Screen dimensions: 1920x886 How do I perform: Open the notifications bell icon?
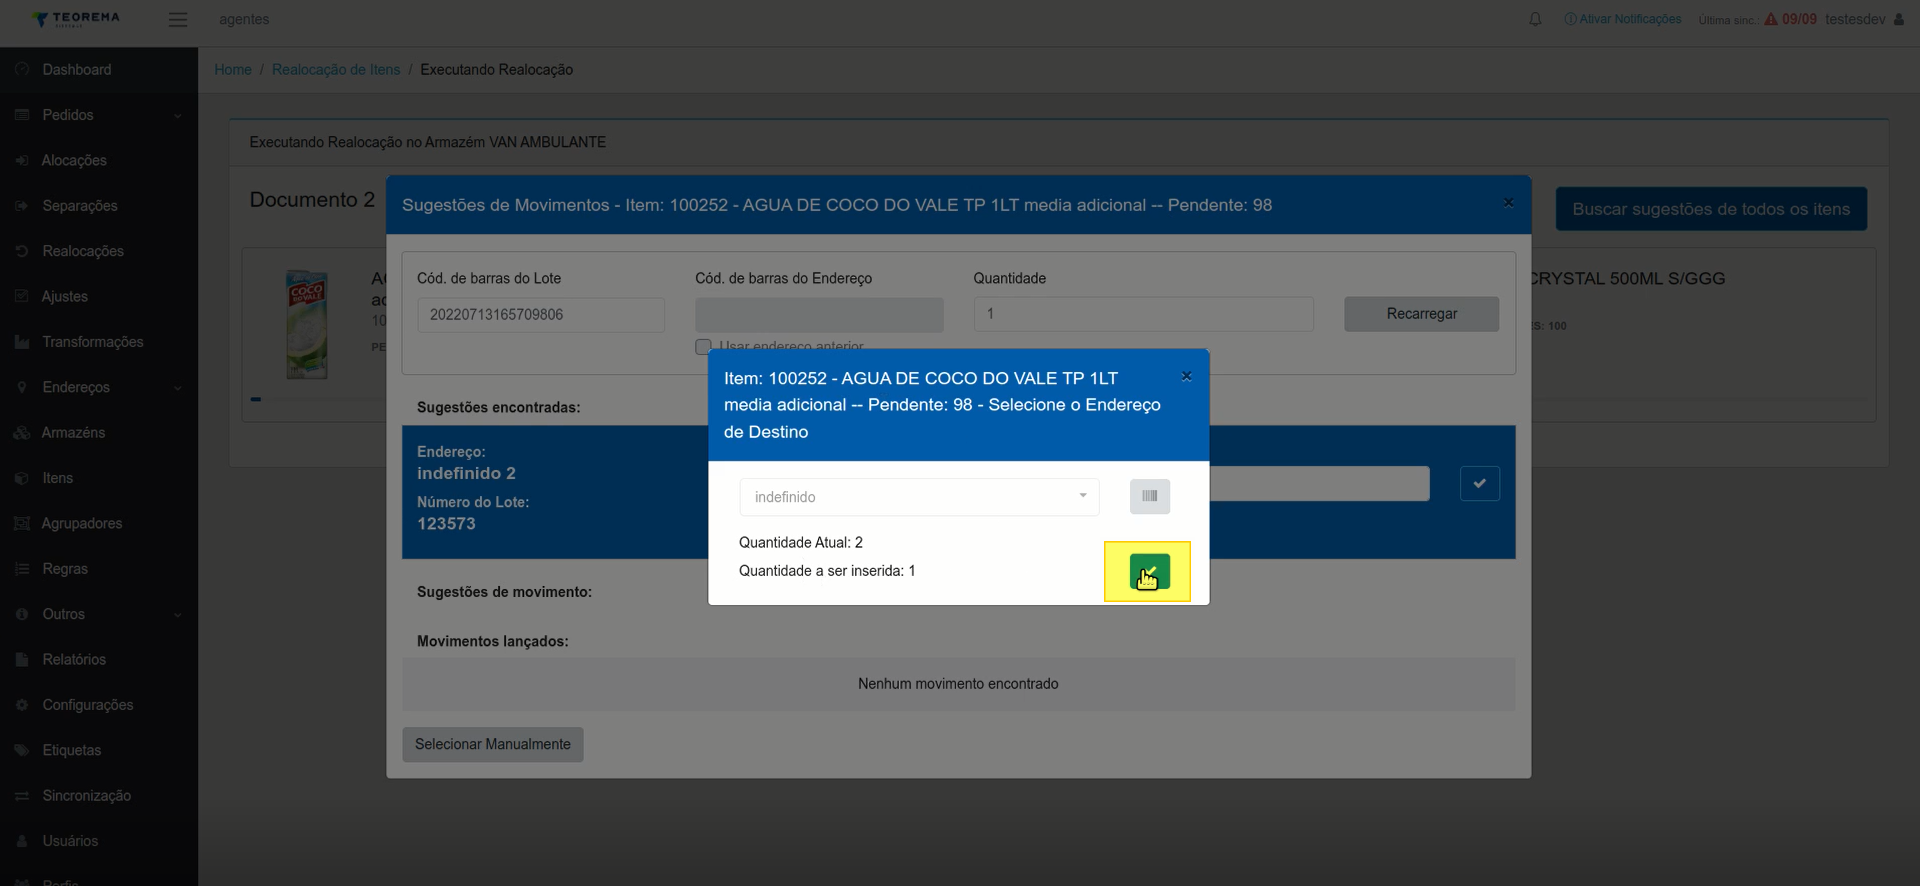(x=1535, y=19)
